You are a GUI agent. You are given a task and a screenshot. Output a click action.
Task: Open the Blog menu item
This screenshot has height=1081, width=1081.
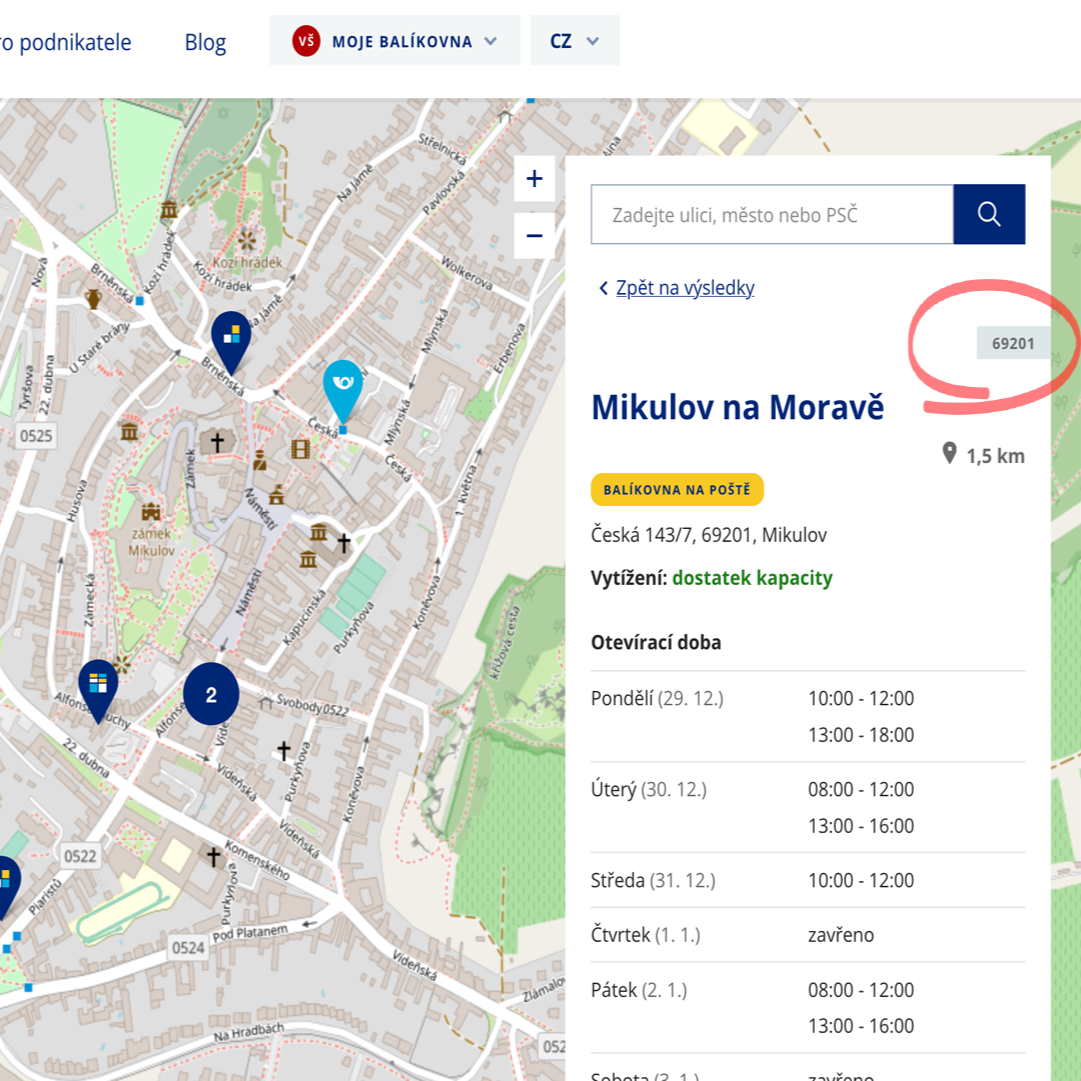(x=205, y=42)
